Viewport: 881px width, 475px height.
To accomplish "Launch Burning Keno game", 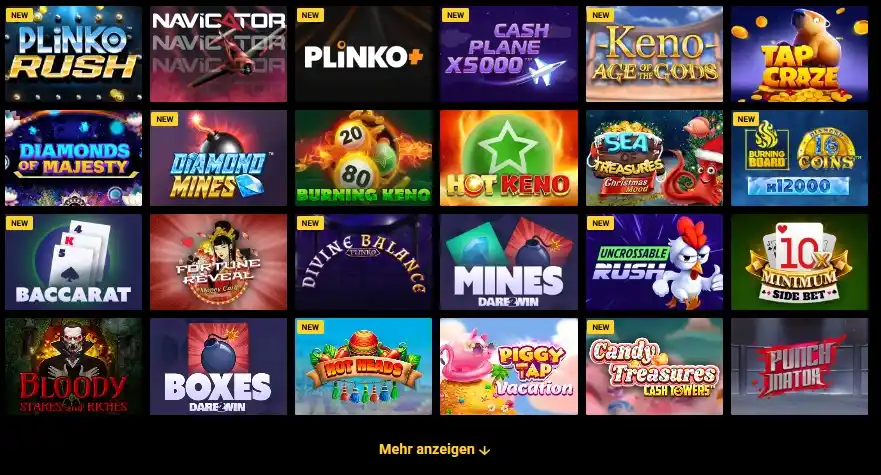I will (364, 158).
